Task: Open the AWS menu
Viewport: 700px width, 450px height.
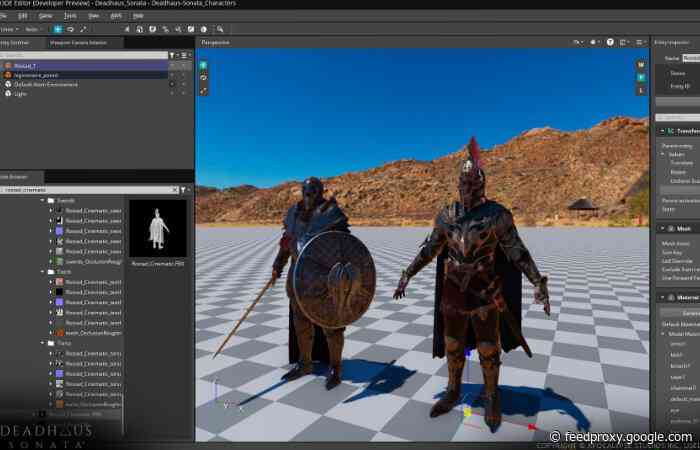Action: pos(116,16)
